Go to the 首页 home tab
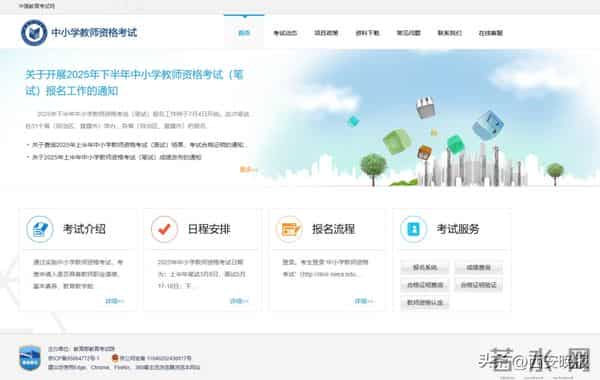This screenshot has width=600, height=380. (244, 33)
